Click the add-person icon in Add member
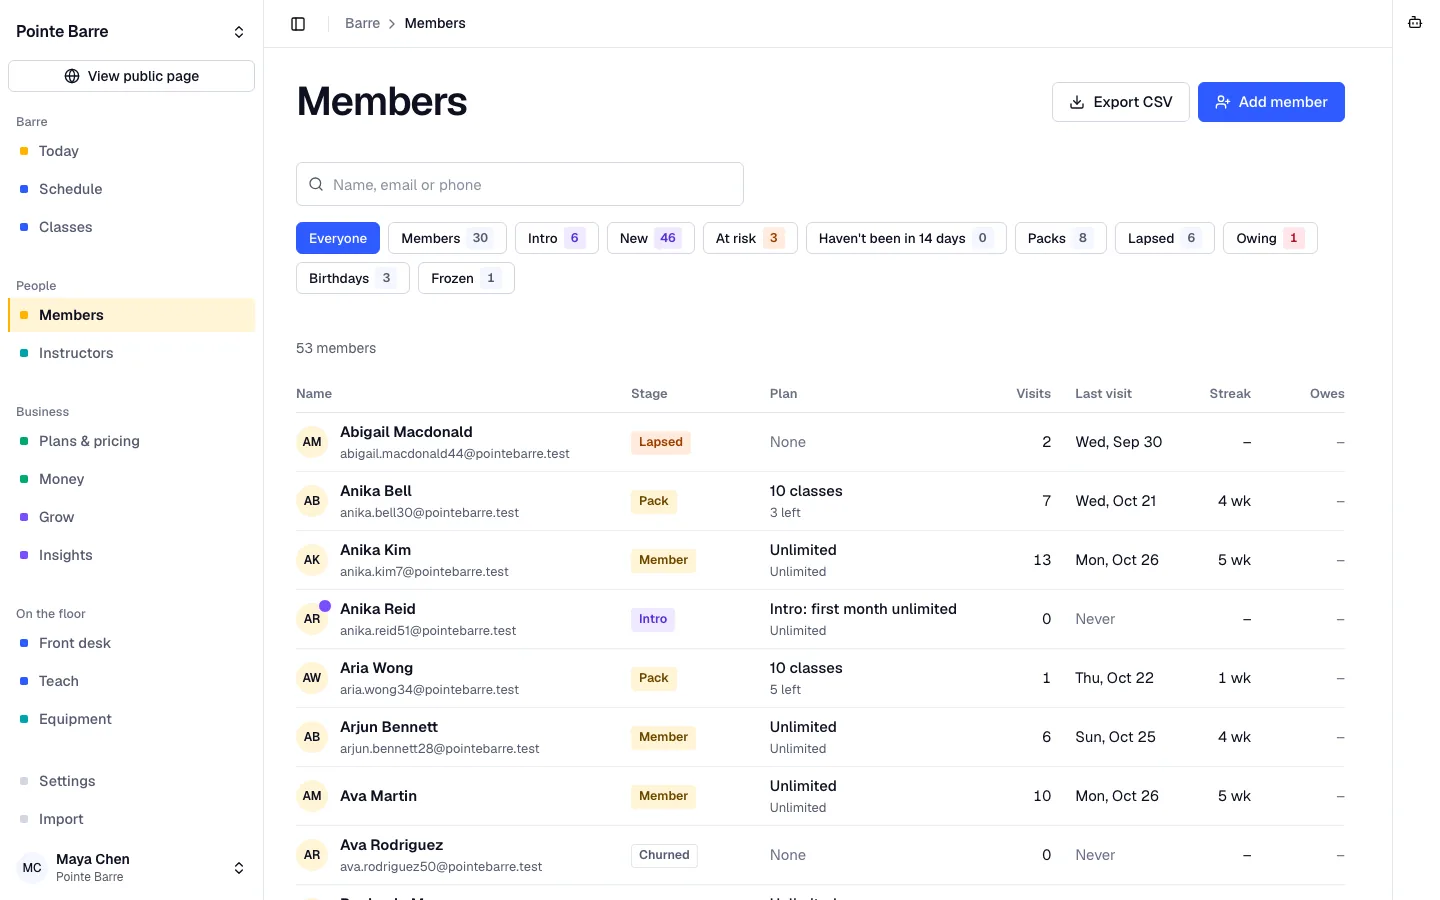1440x900 pixels. coord(1222,102)
